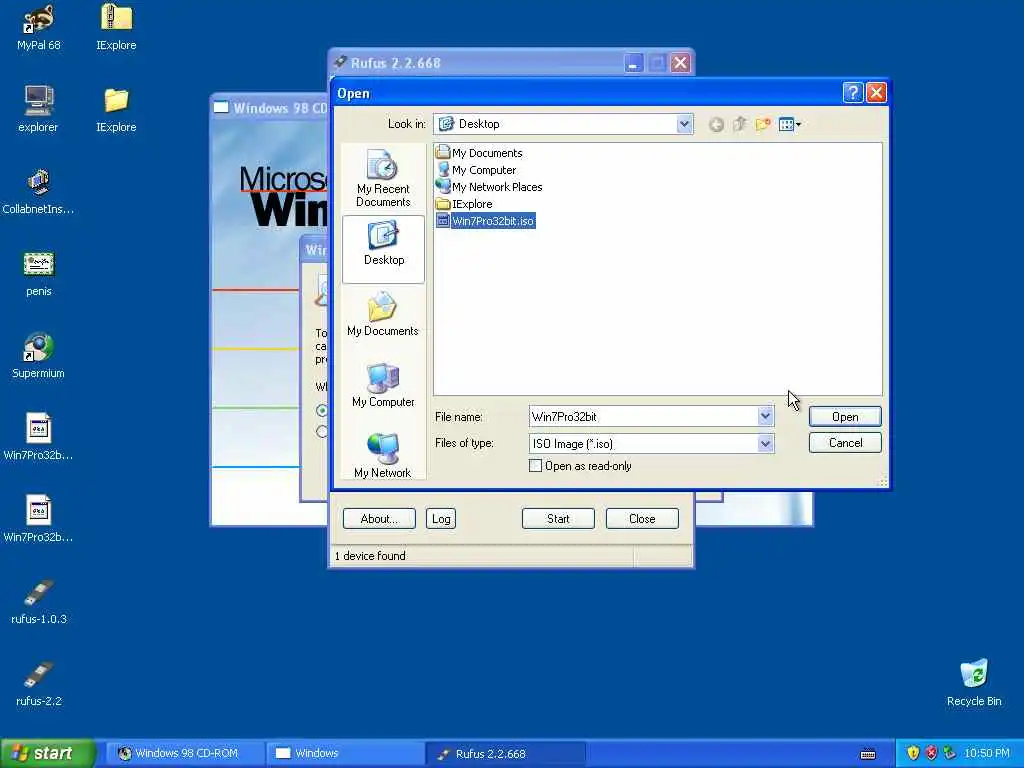Click Start button in Rufus
This screenshot has width=1024, height=768.
[x=558, y=519]
